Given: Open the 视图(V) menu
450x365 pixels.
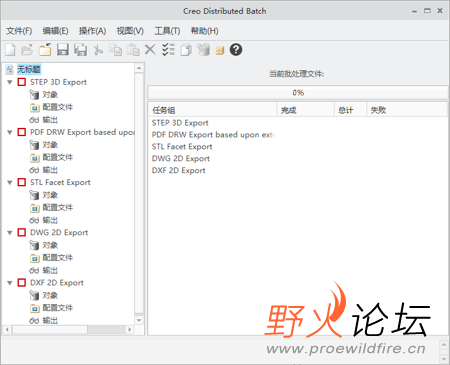Looking at the screenshot, I should 130,31.
